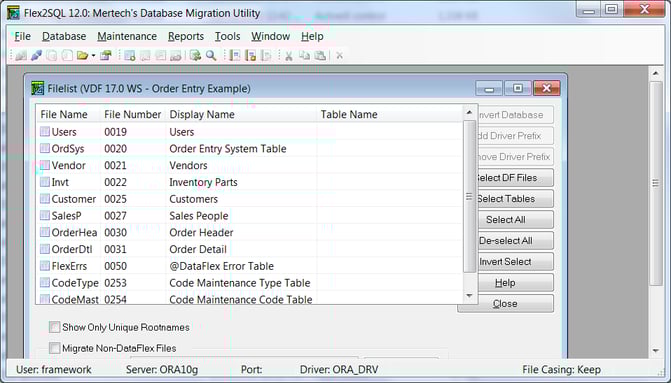Open the dropdown arrow next to folder icon
671x383 pixels.
[x=93, y=56]
